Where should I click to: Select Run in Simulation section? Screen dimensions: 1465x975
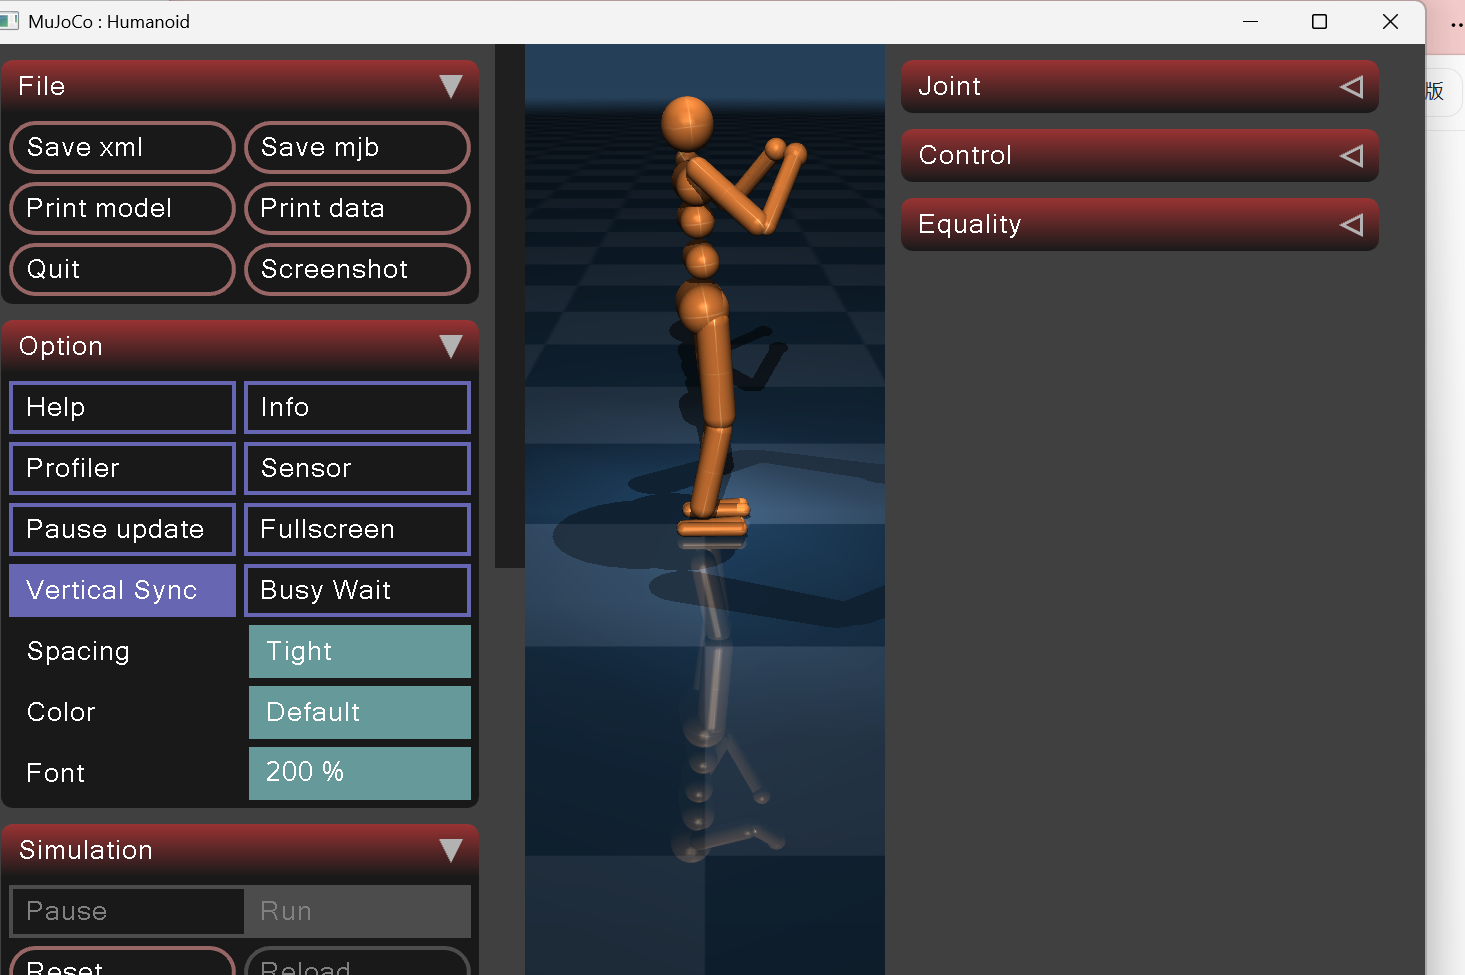[357, 911]
